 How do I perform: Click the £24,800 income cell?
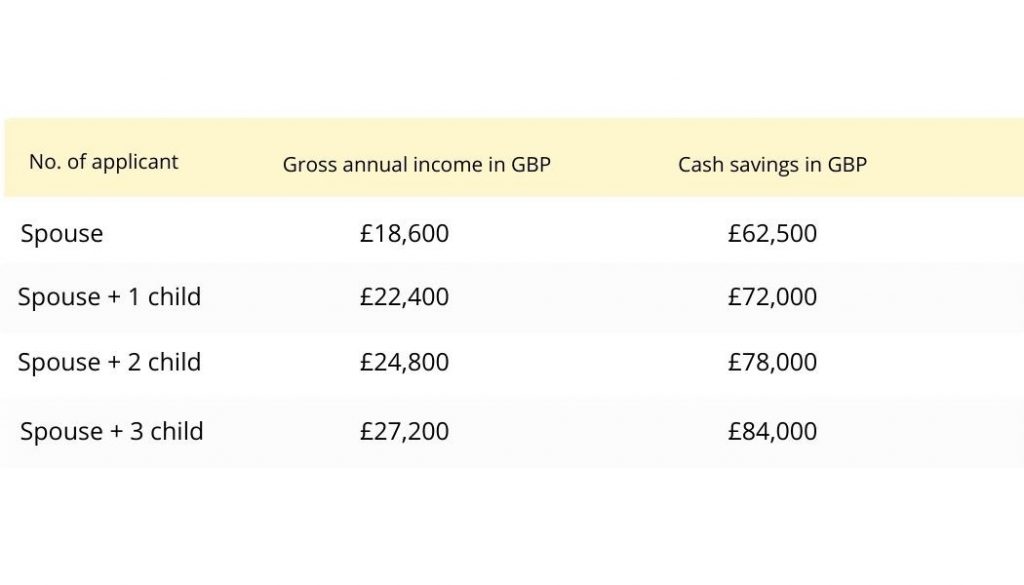pyautogui.click(x=404, y=362)
